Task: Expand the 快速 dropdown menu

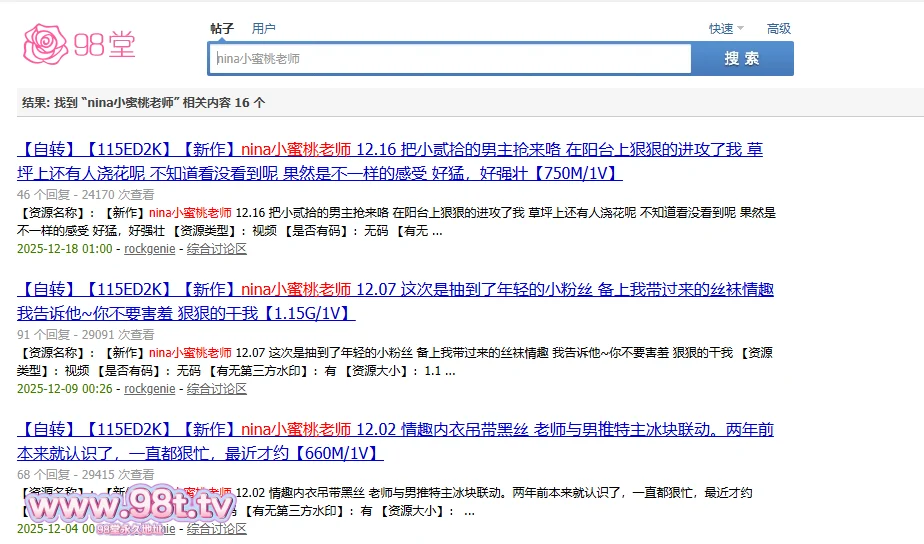Action: click(x=721, y=29)
